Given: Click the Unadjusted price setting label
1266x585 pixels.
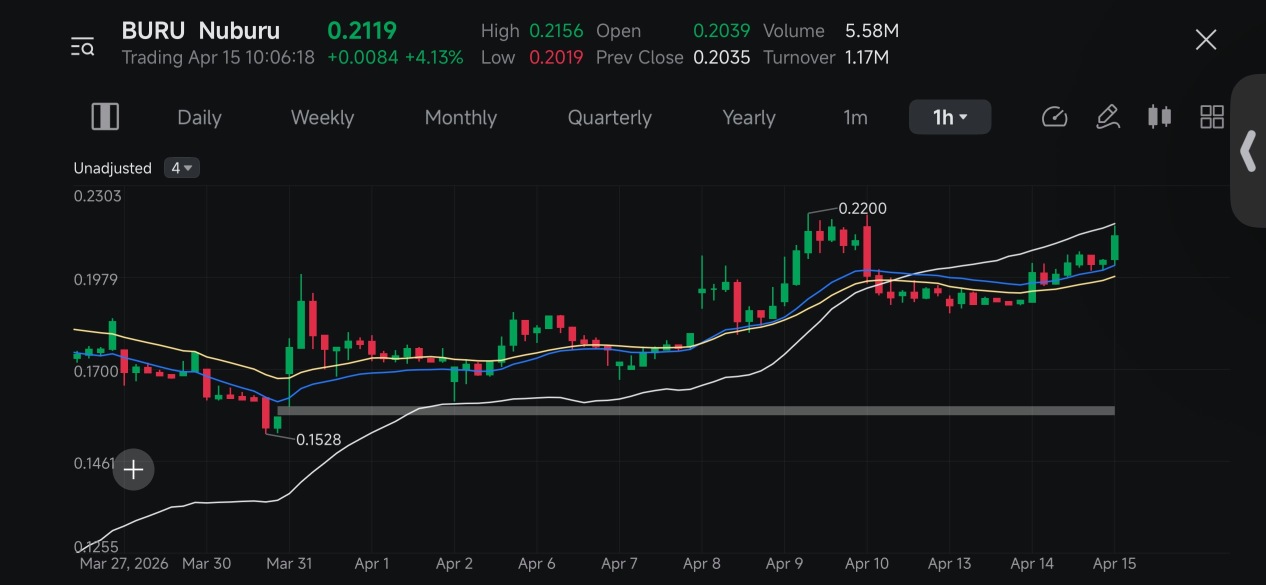Looking at the screenshot, I should 112,168.
